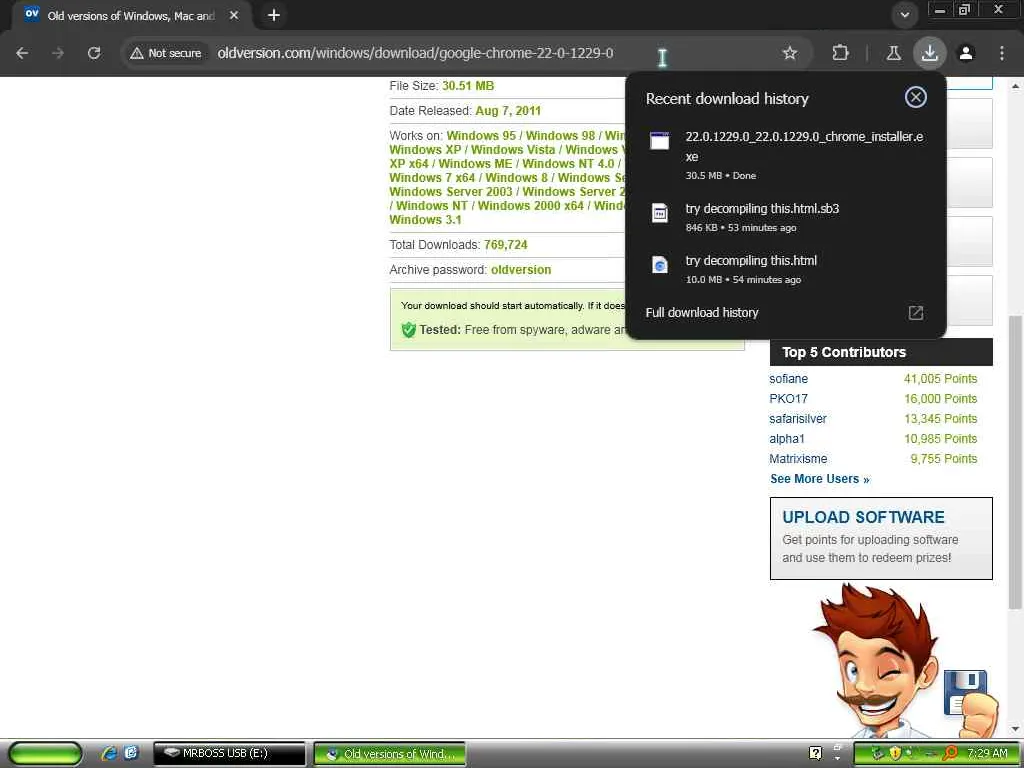Open Chrome's three-dot menu
The width and height of the screenshot is (1024, 768).
pos(1002,53)
